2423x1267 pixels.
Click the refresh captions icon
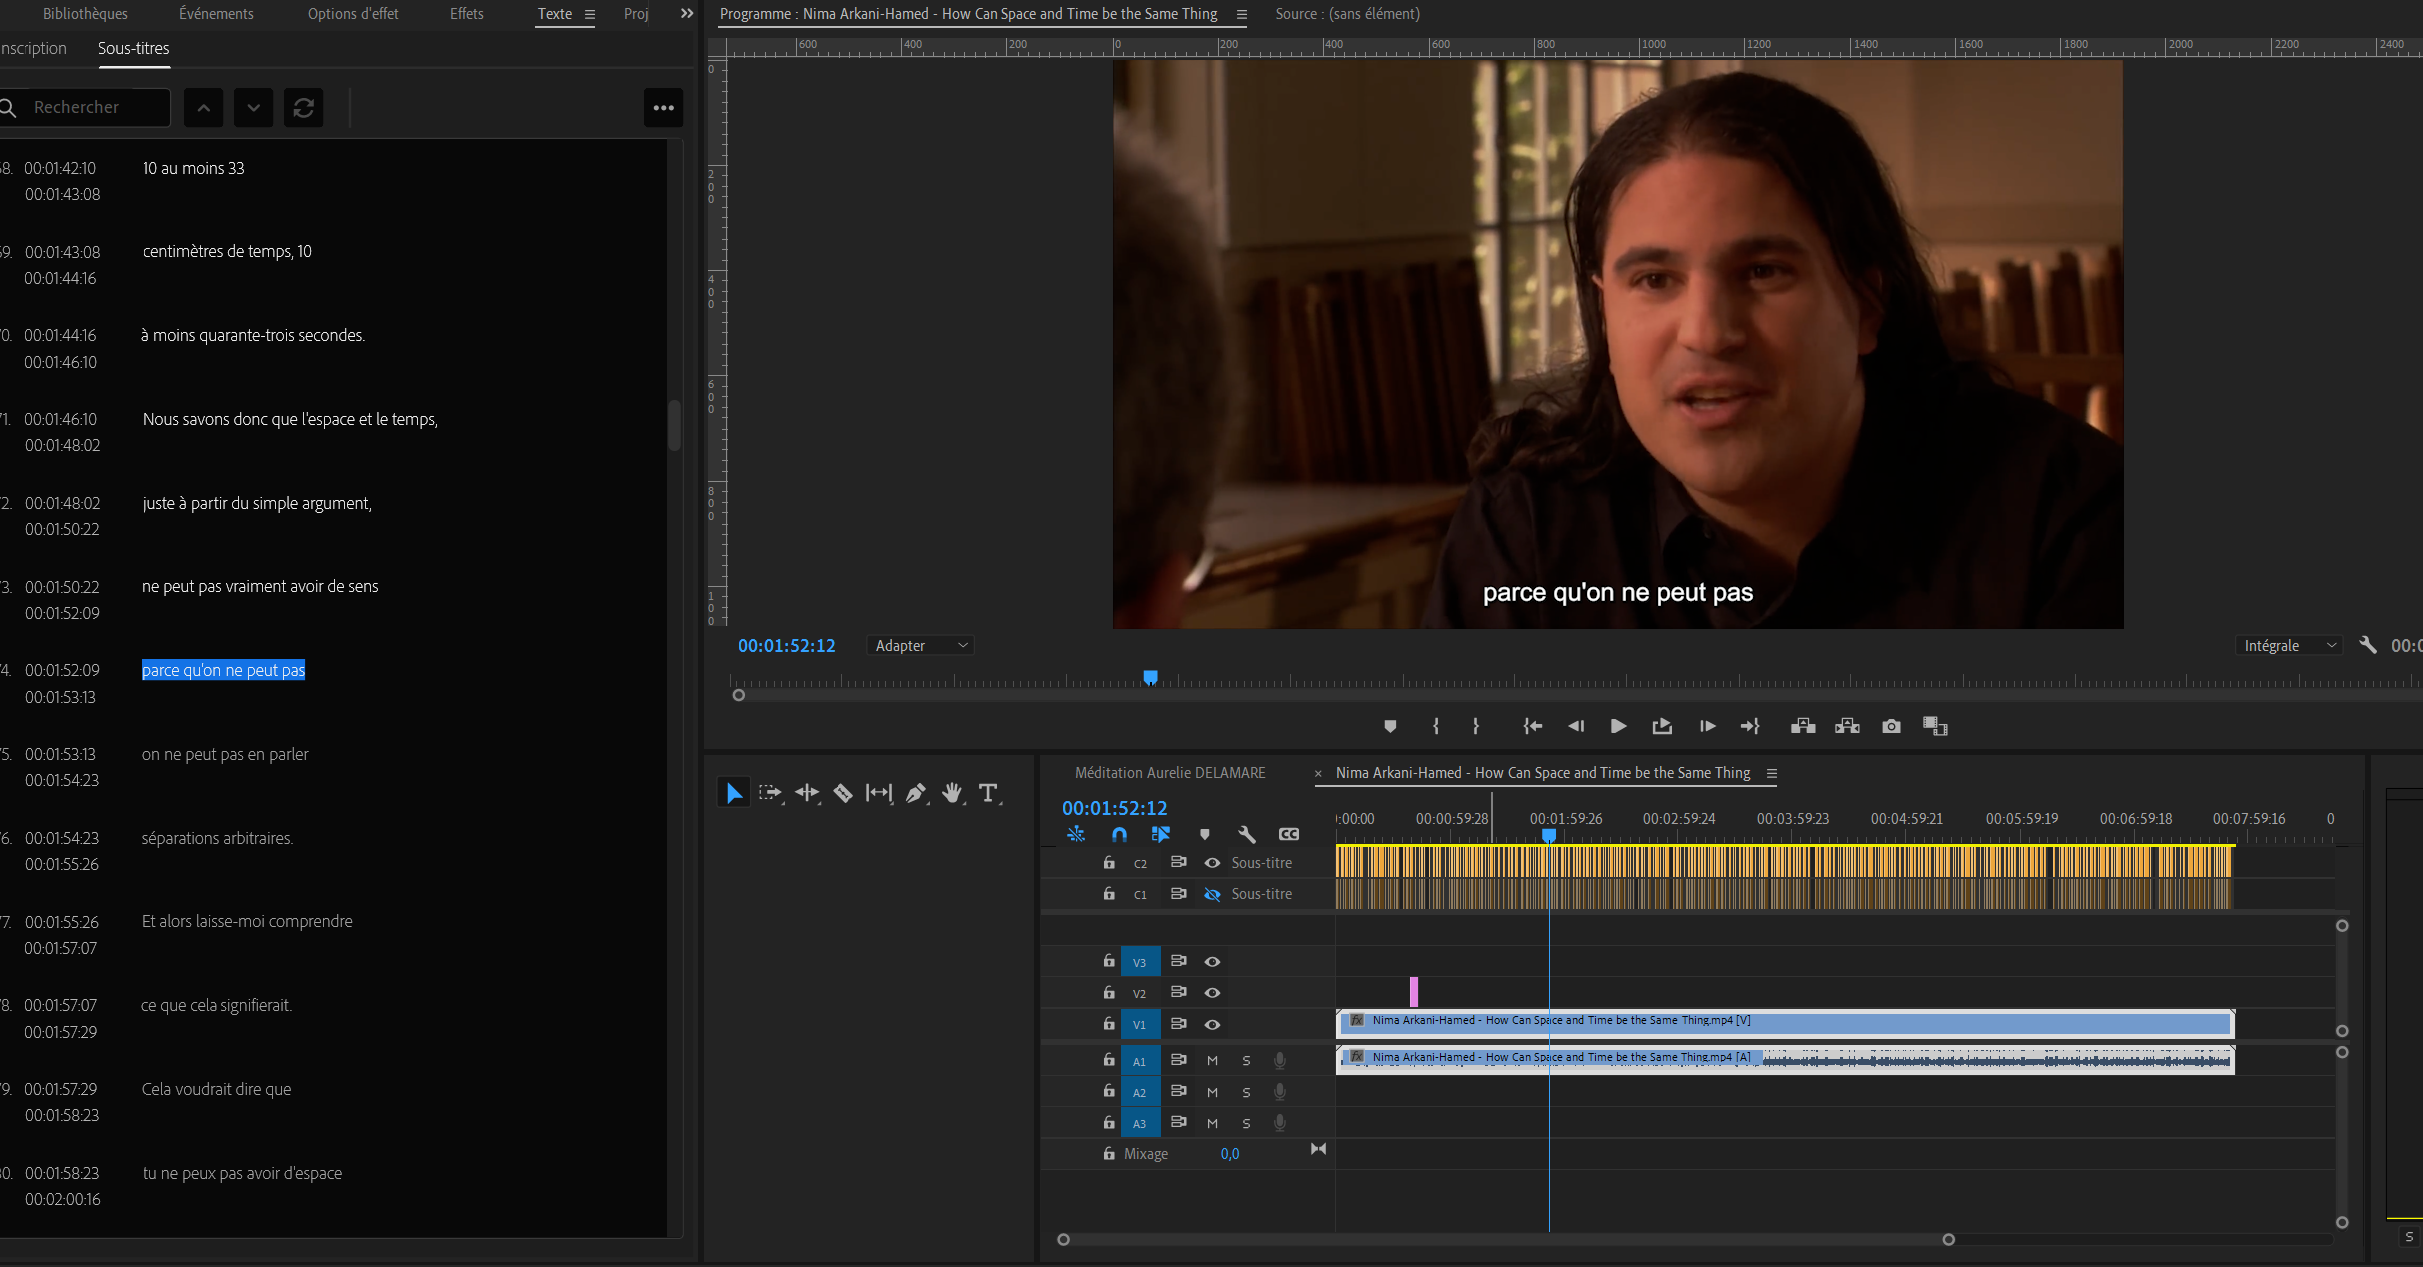[304, 107]
